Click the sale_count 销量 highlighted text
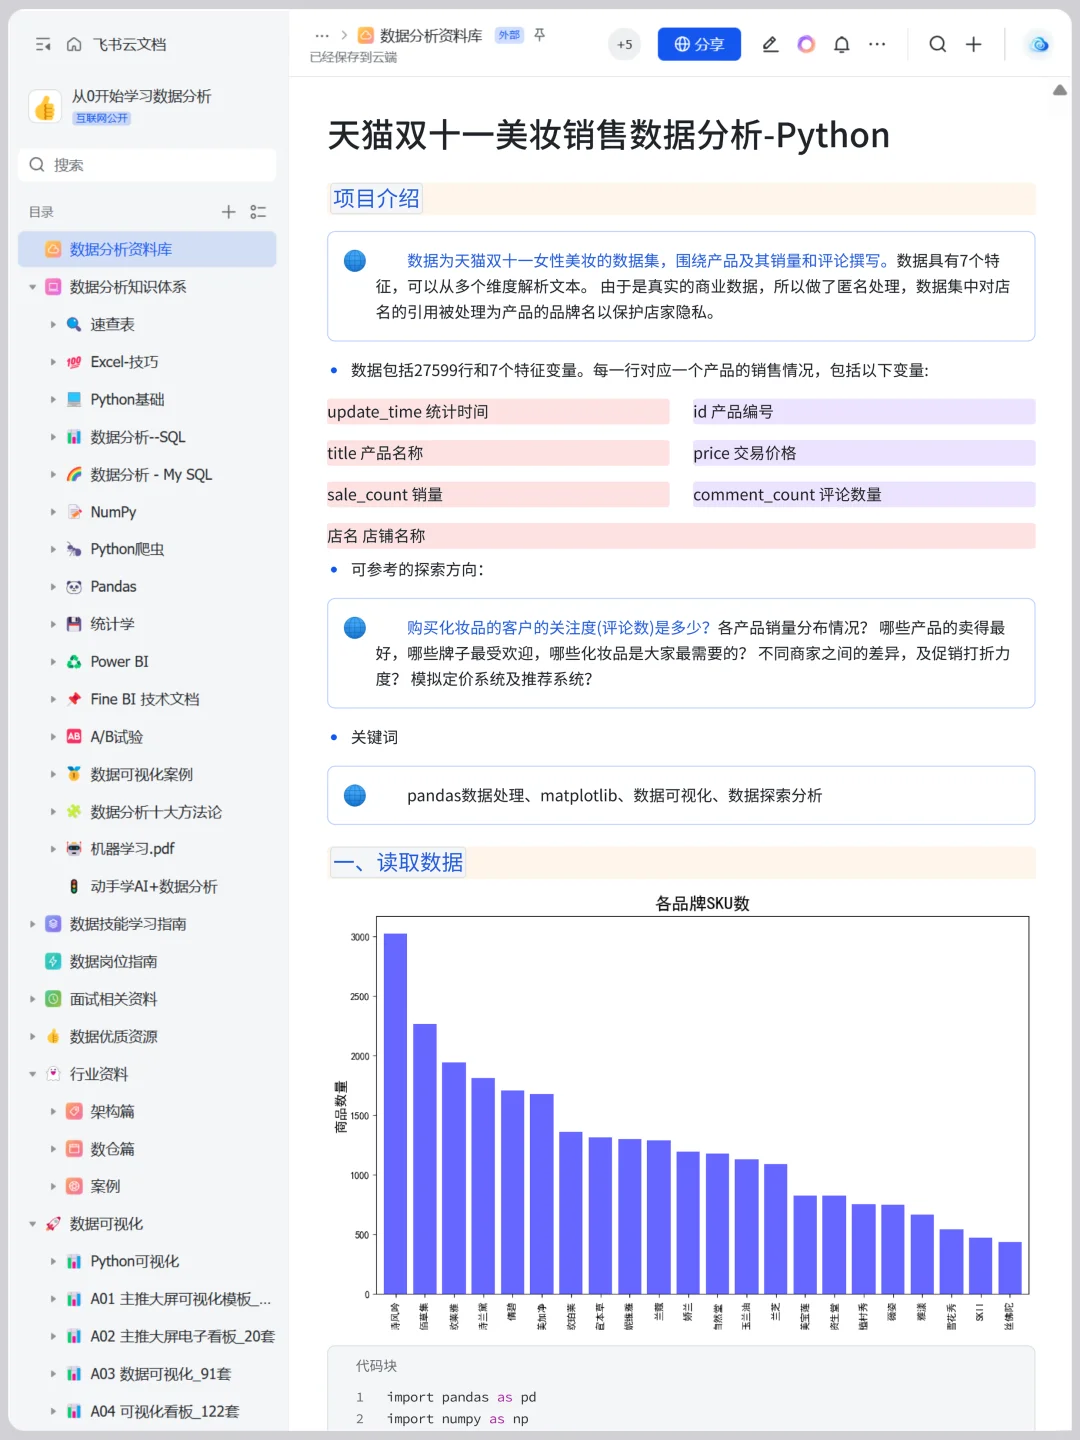The height and width of the screenshot is (1440, 1080). pyautogui.click(x=385, y=495)
